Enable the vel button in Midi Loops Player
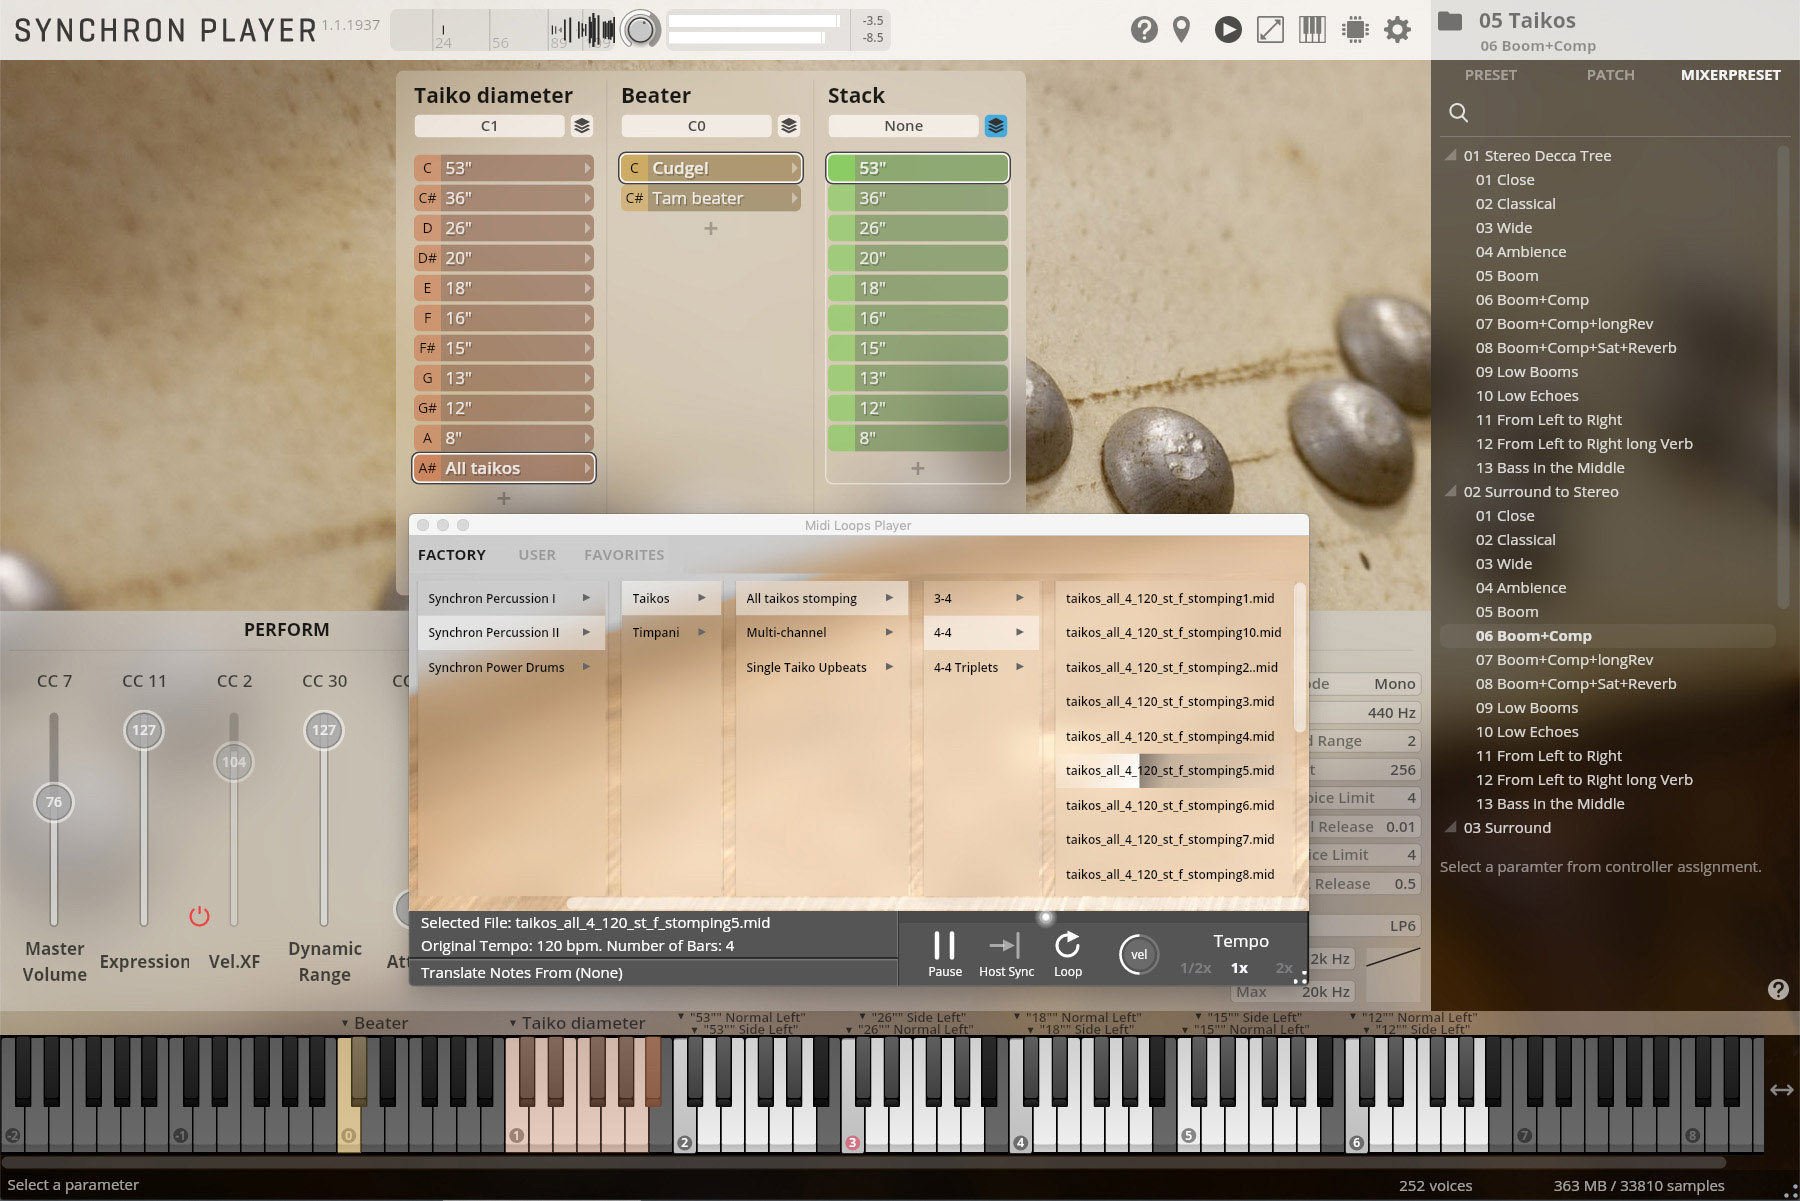Screen dimensions: 1800x1201 coord(1138,954)
